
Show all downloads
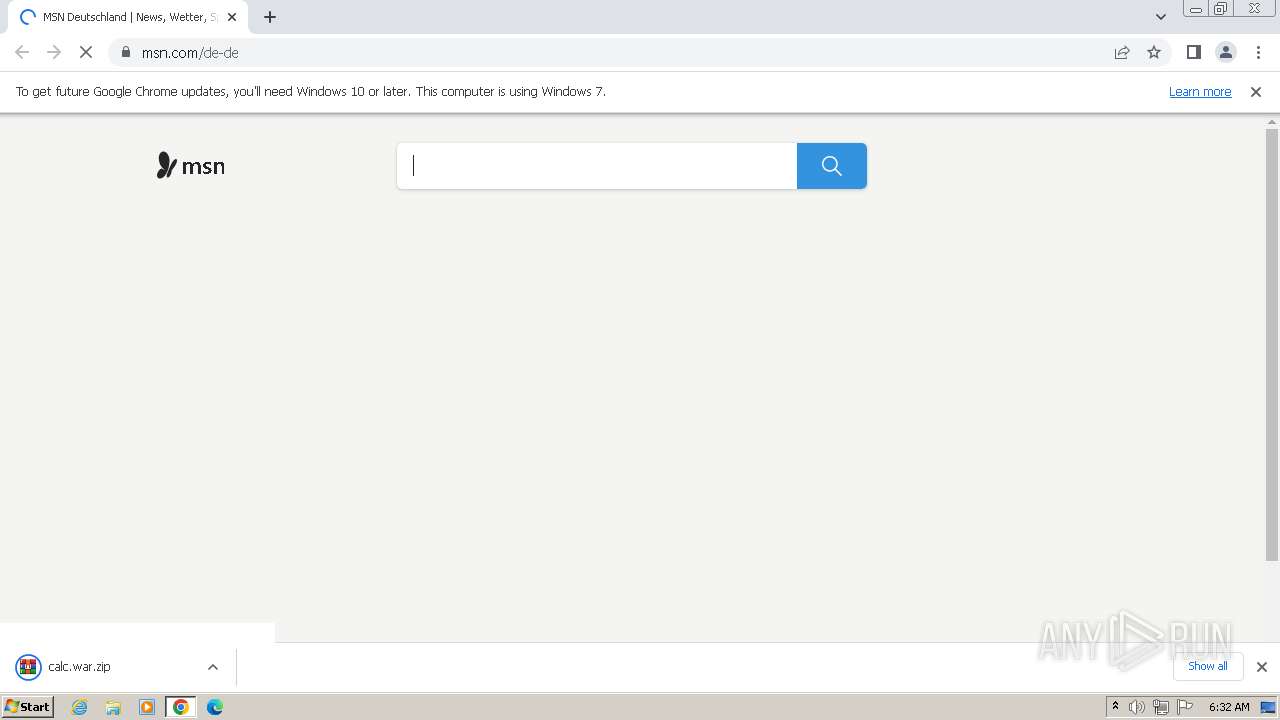coord(1208,666)
